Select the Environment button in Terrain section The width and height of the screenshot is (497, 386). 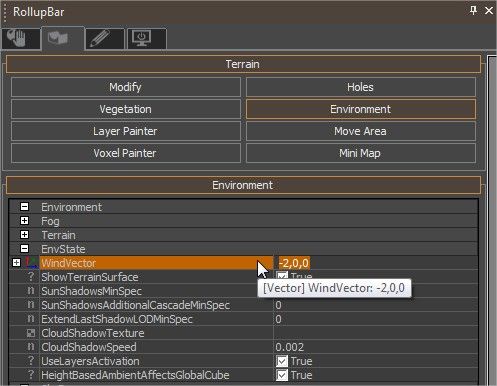pyautogui.click(x=361, y=109)
